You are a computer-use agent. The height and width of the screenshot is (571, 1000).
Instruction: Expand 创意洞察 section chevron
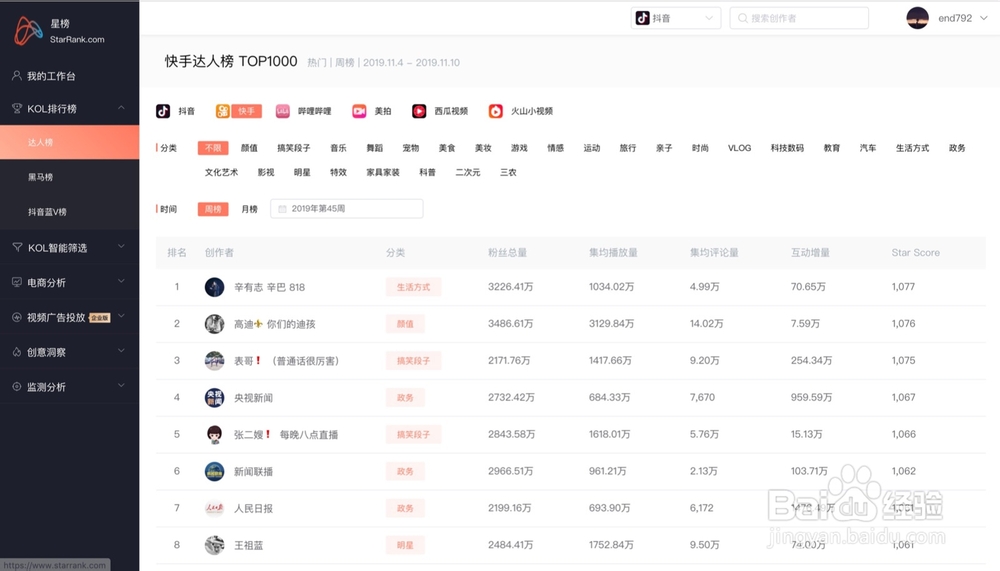click(121, 351)
